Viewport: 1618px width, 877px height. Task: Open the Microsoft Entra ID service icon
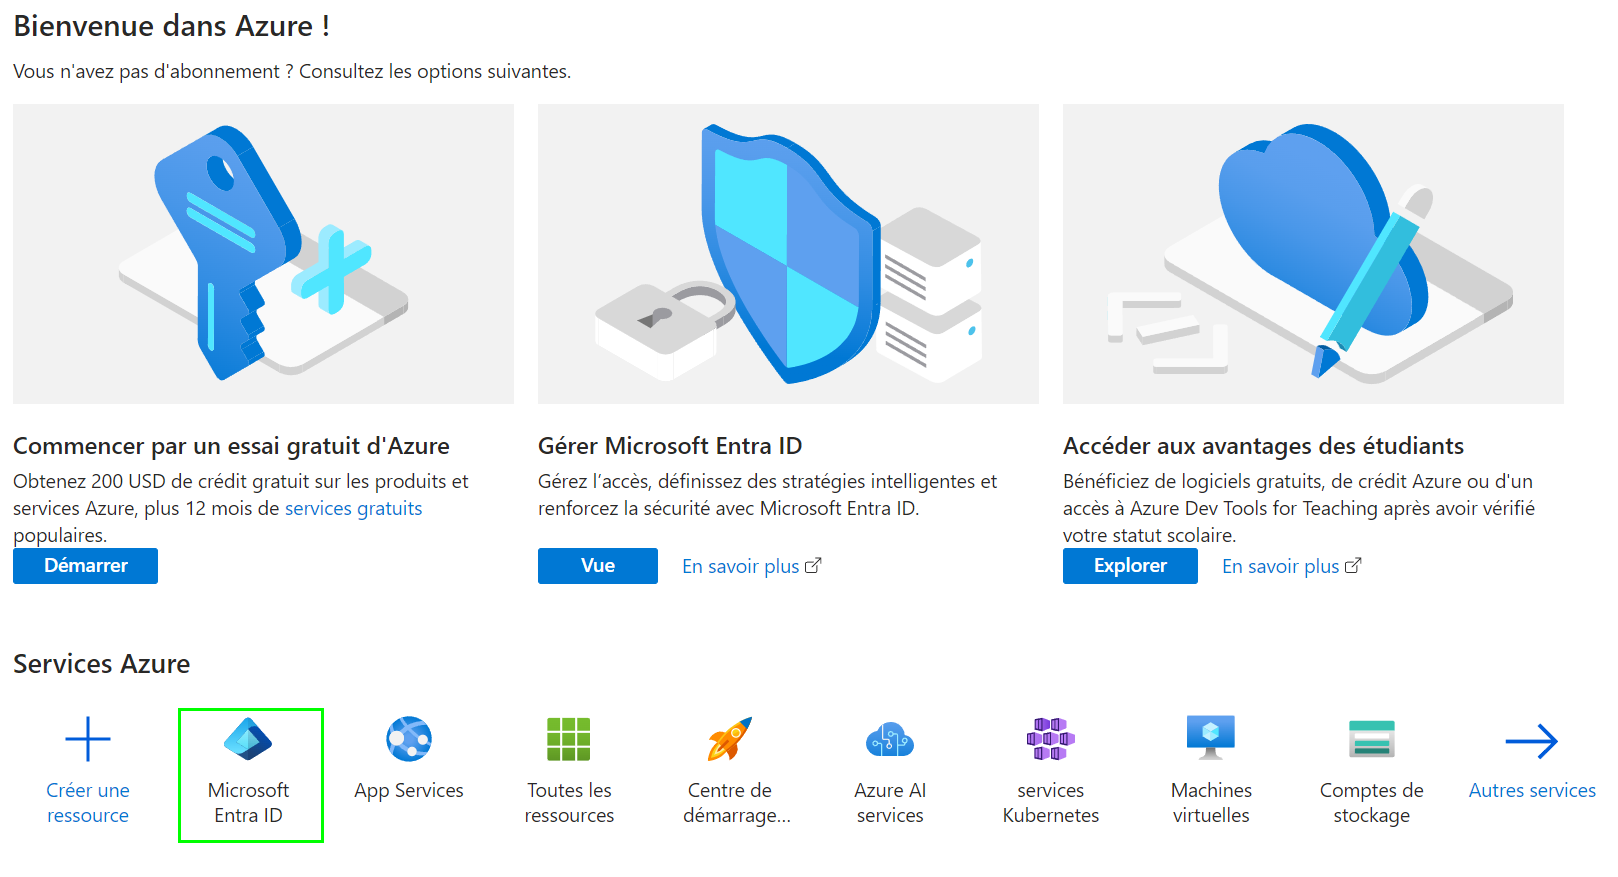coord(248,740)
